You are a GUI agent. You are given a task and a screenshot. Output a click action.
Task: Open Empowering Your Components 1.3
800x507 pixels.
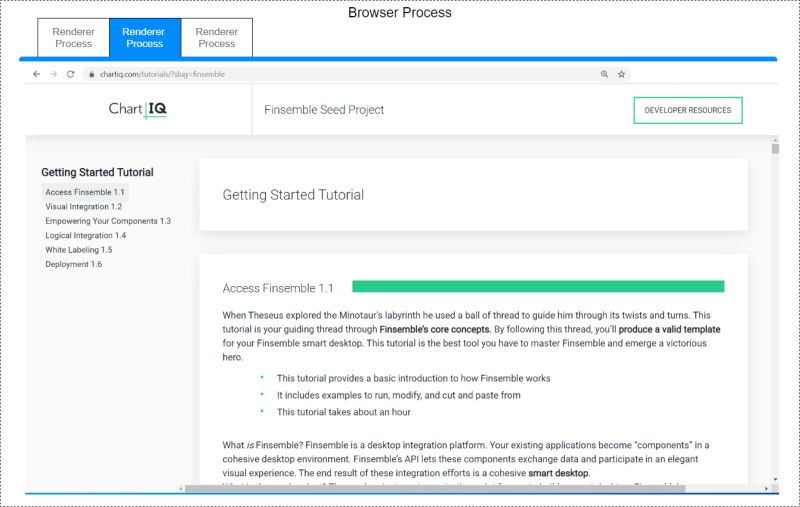pos(108,221)
